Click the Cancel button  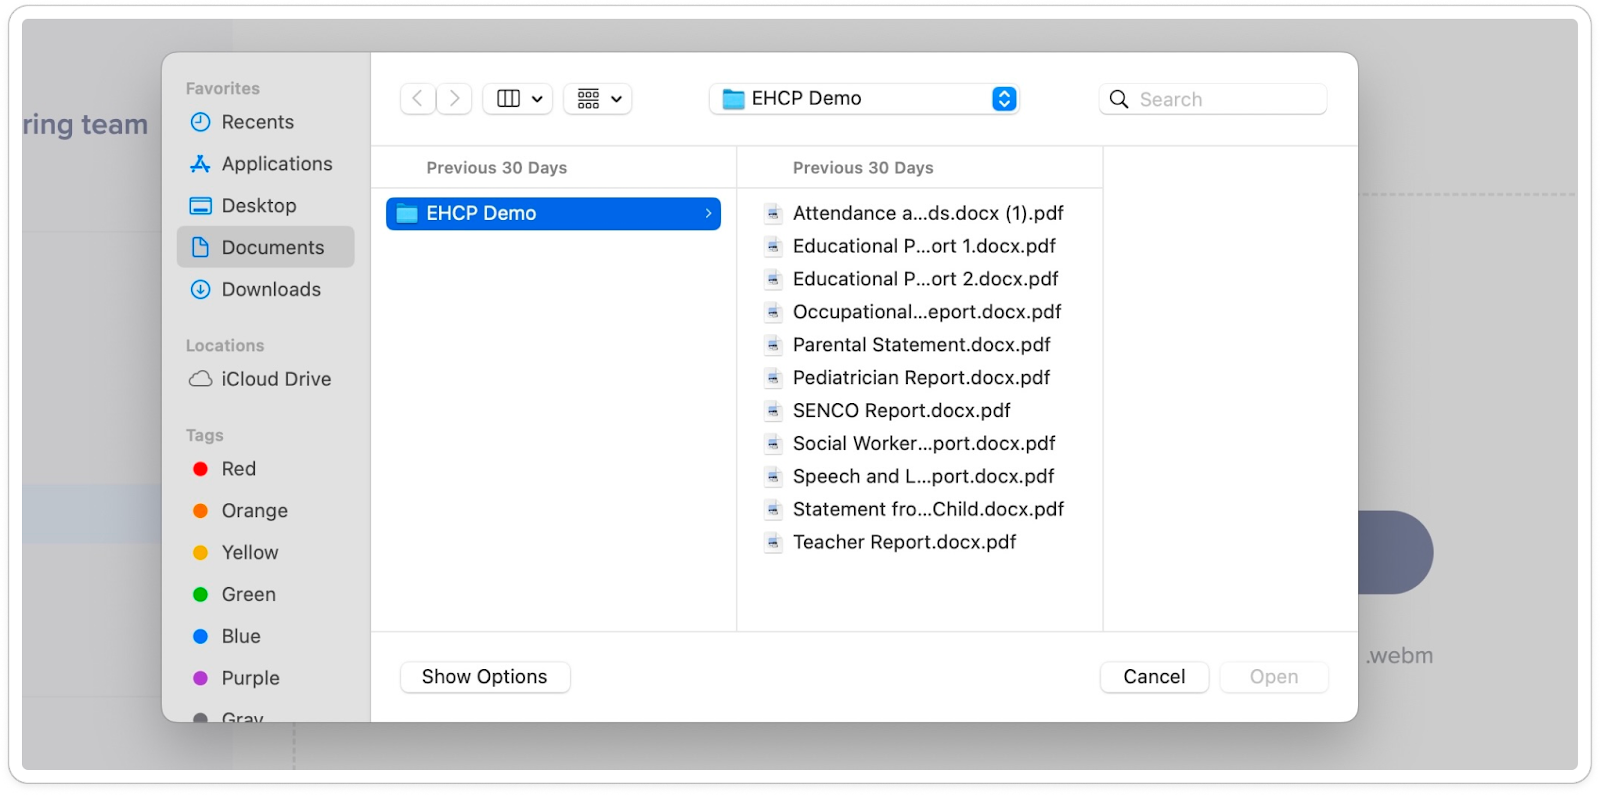click(x=1154, y=677)
